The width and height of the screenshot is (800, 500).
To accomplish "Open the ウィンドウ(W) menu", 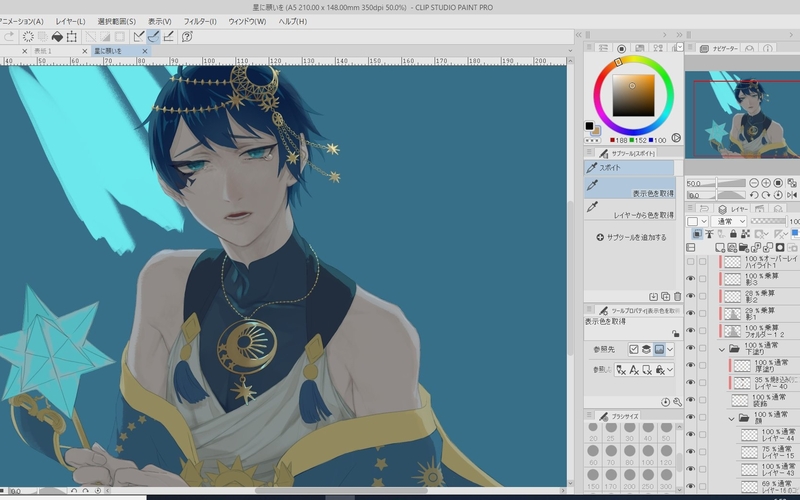I will 247,21.
